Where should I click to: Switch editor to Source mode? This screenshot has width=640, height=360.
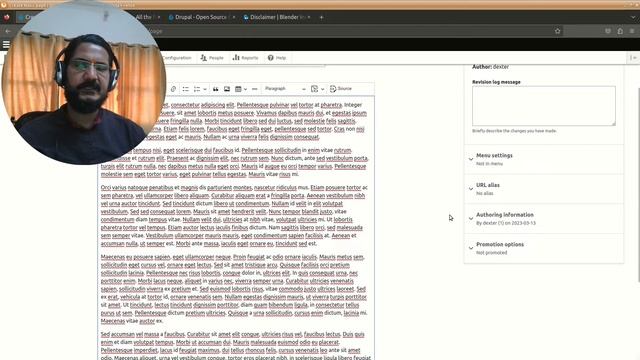[x=341, y=89]
